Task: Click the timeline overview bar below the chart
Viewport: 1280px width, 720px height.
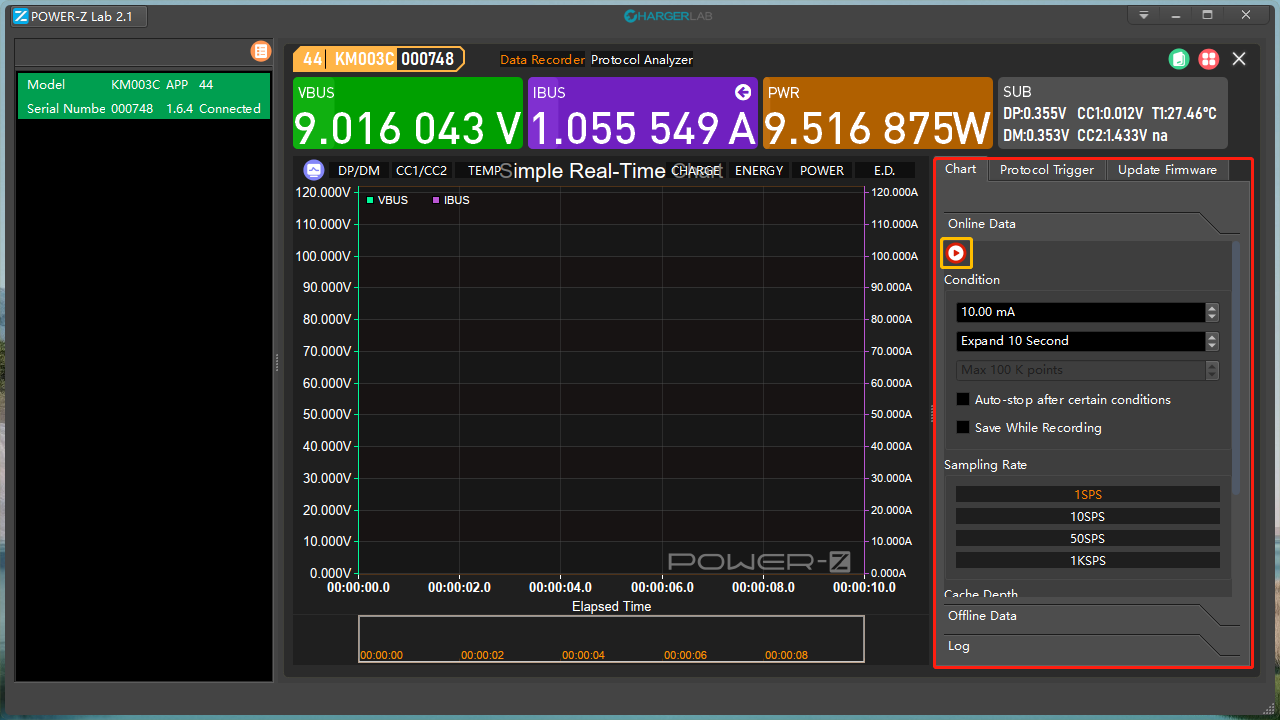Action: pyautogui.click(x=611, y=639)
